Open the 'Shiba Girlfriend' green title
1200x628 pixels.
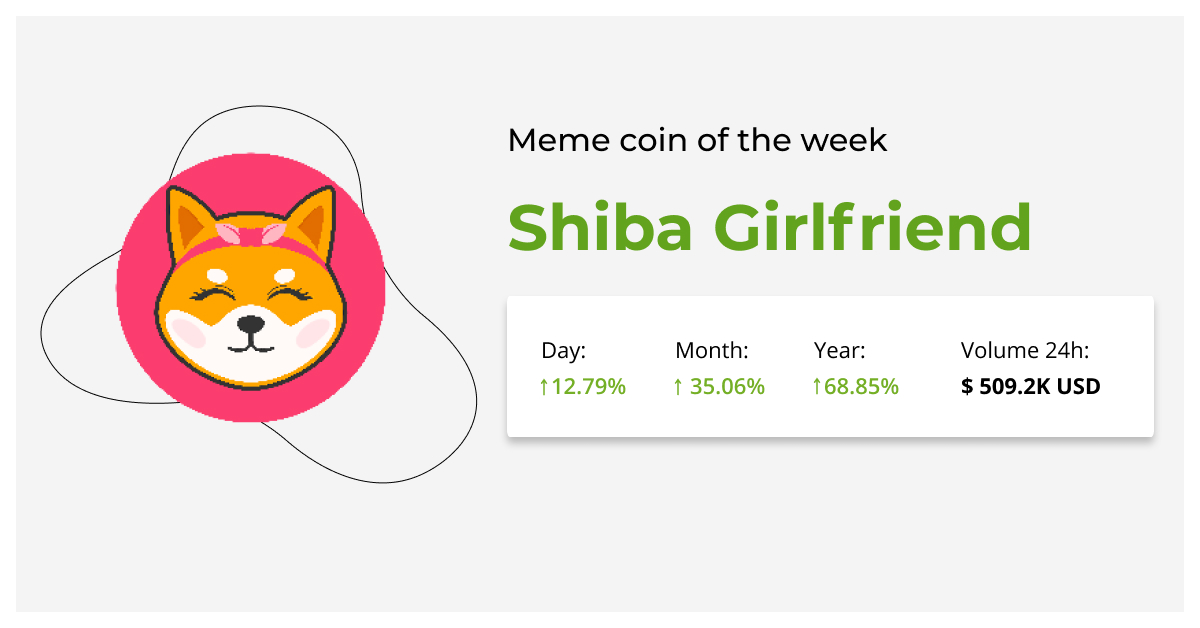click(769, 228)
